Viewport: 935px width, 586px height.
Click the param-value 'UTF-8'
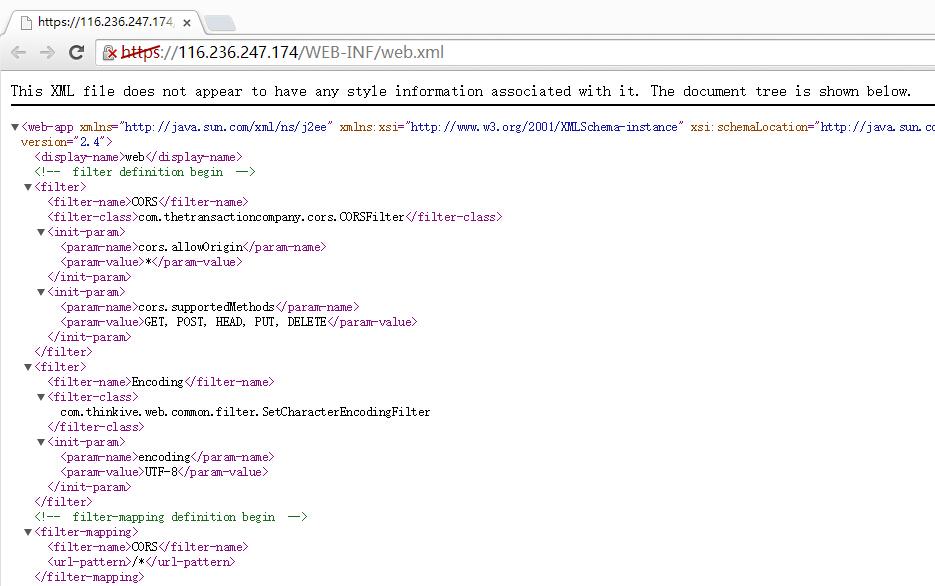coord(161,472)
